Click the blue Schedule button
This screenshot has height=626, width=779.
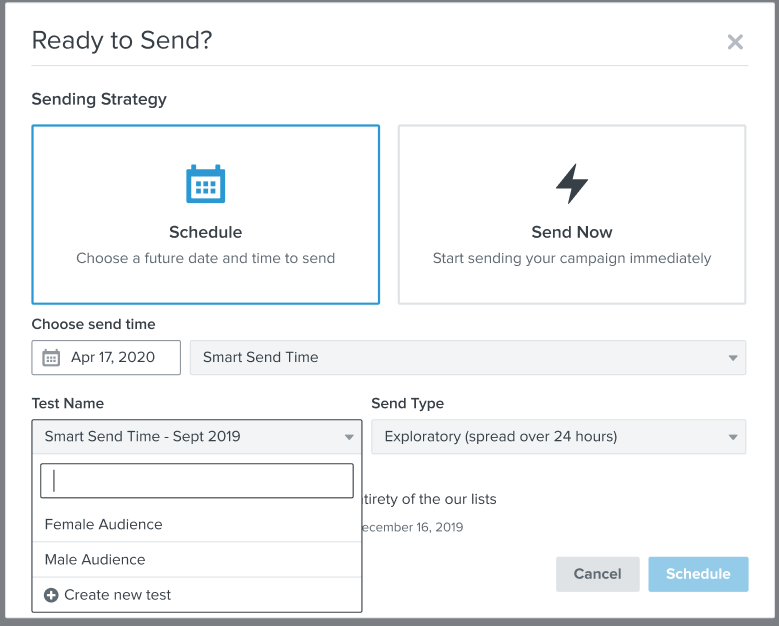pos(698,574)
